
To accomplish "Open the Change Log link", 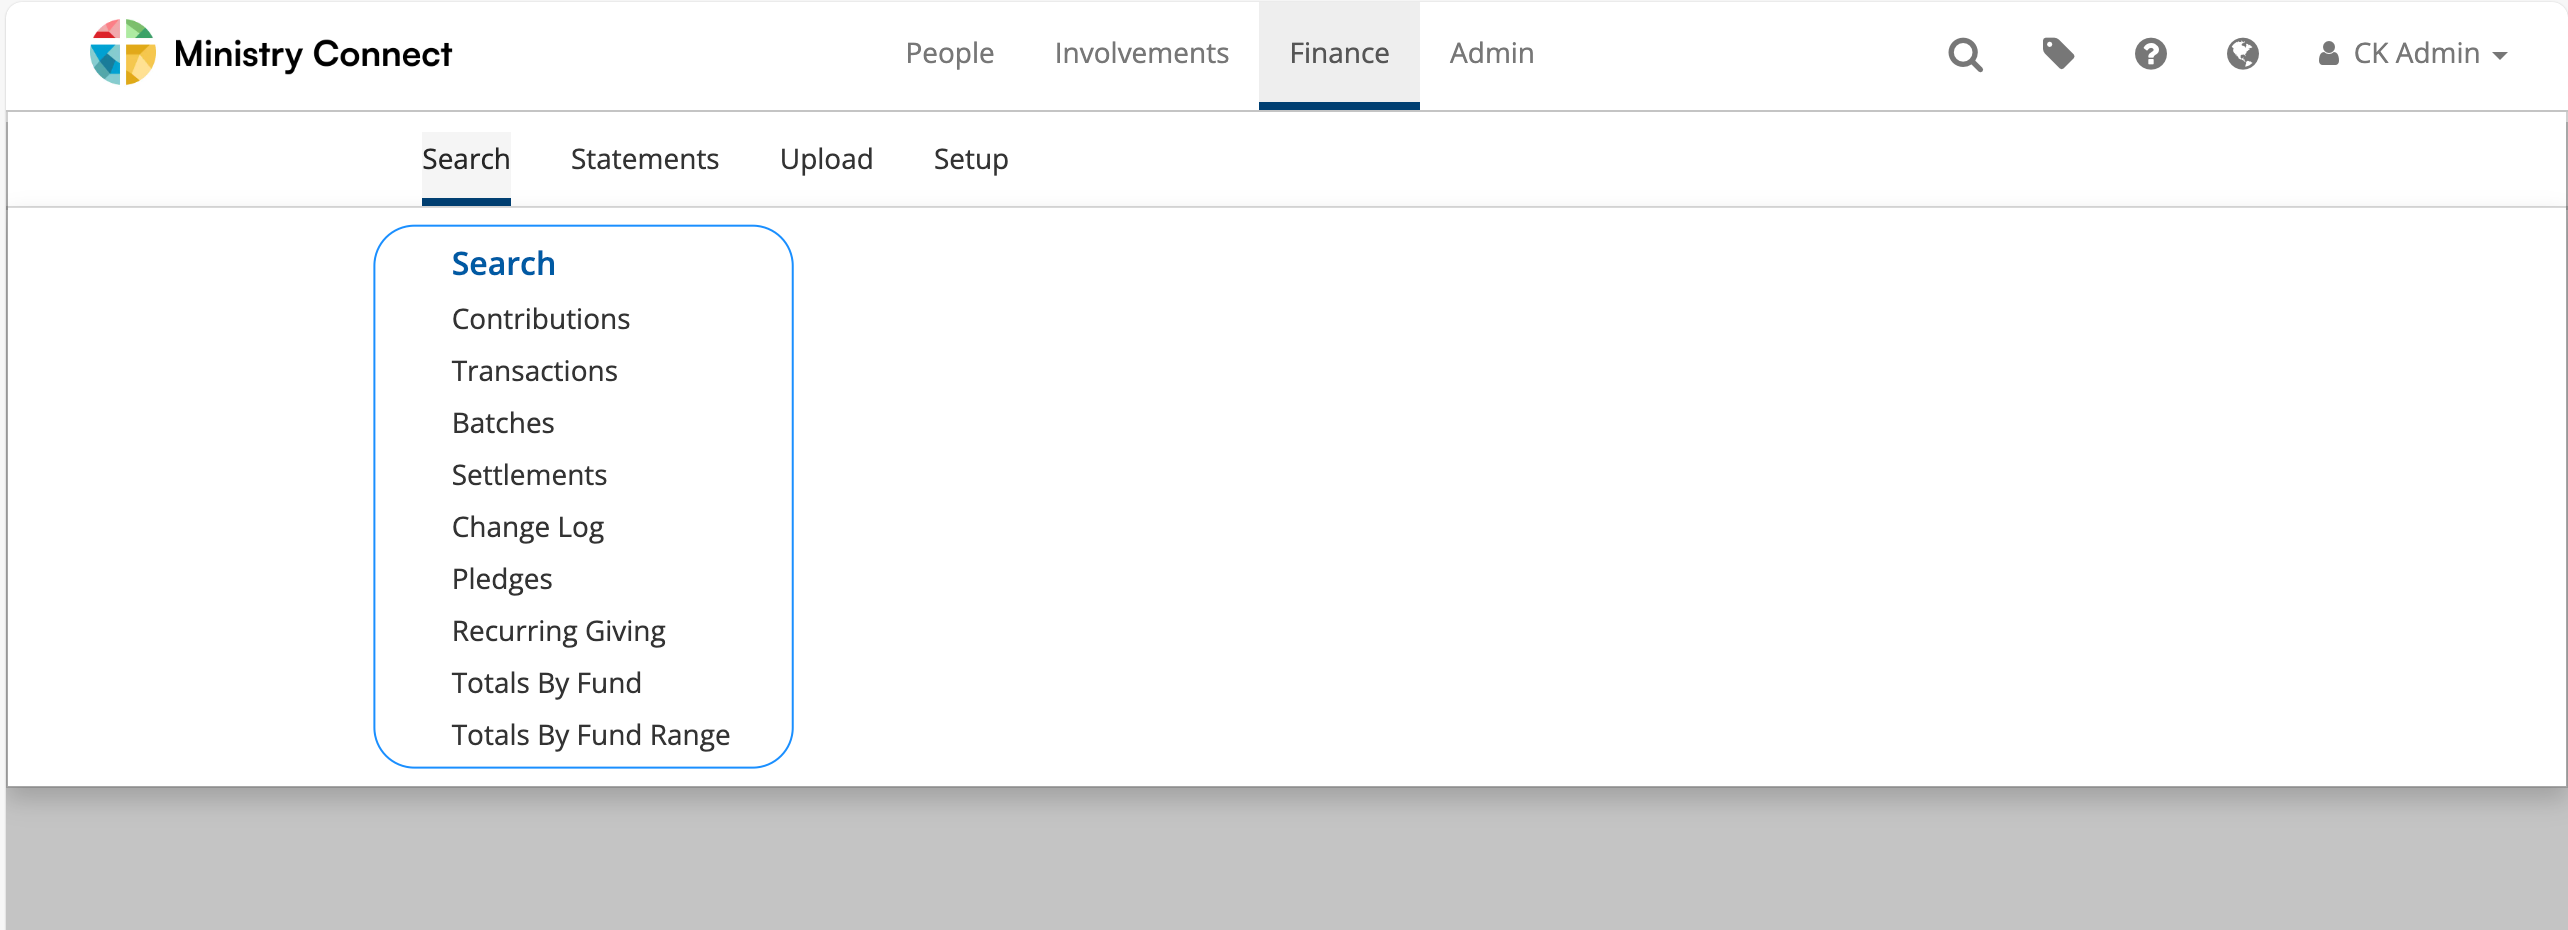I will (528, 527).
